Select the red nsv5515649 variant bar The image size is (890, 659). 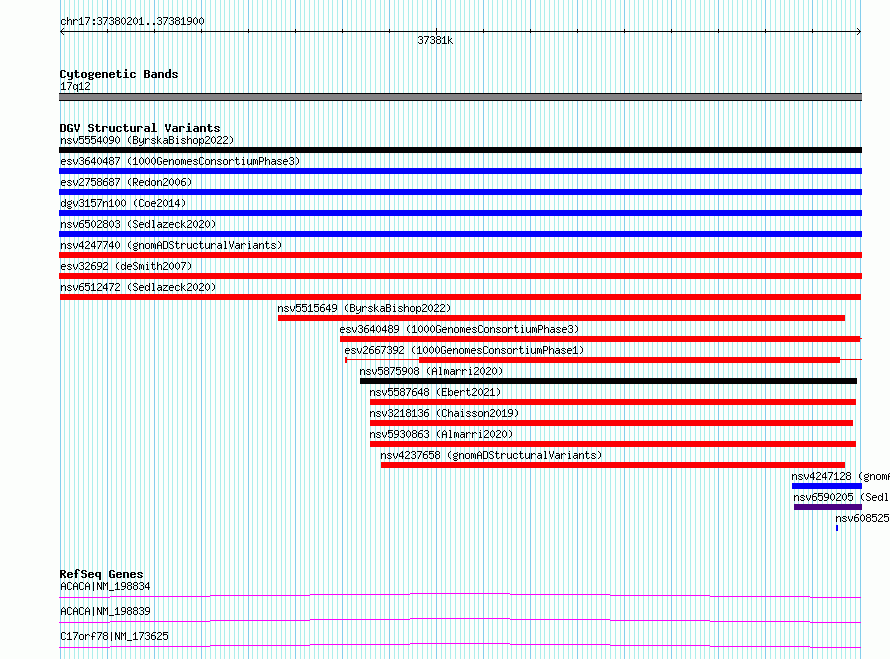coord(561,318)
